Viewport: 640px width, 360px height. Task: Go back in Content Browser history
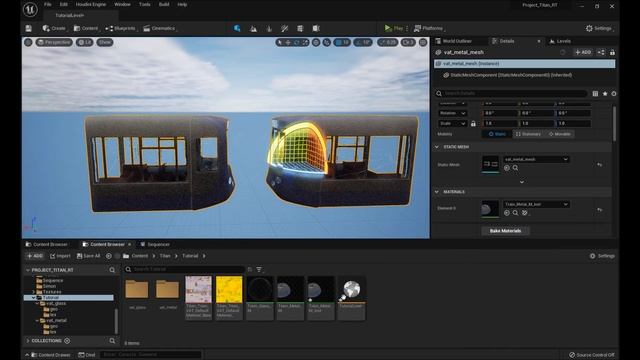(x=109, y=256)
